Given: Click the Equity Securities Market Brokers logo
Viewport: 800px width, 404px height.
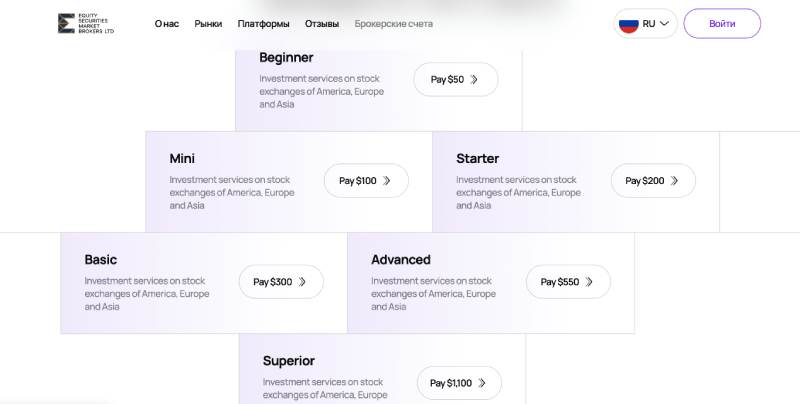Looking at the screenshot, I should coord(86,23).
